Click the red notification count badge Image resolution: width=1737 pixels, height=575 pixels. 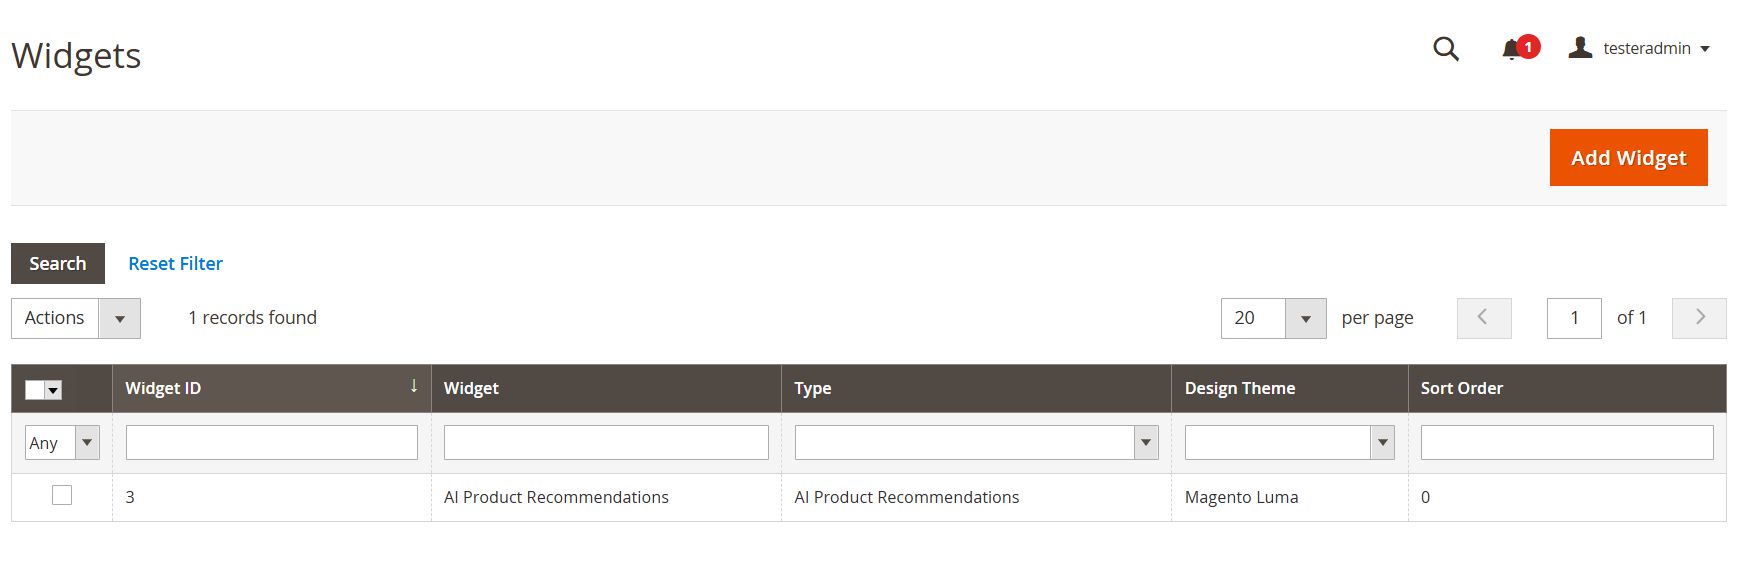click(1528, 46)
